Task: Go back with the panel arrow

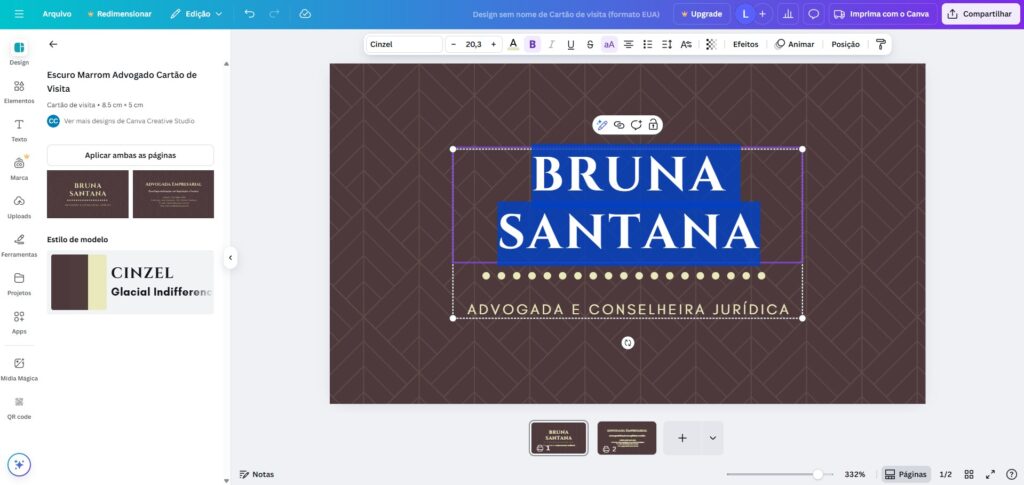Action: 54,44
